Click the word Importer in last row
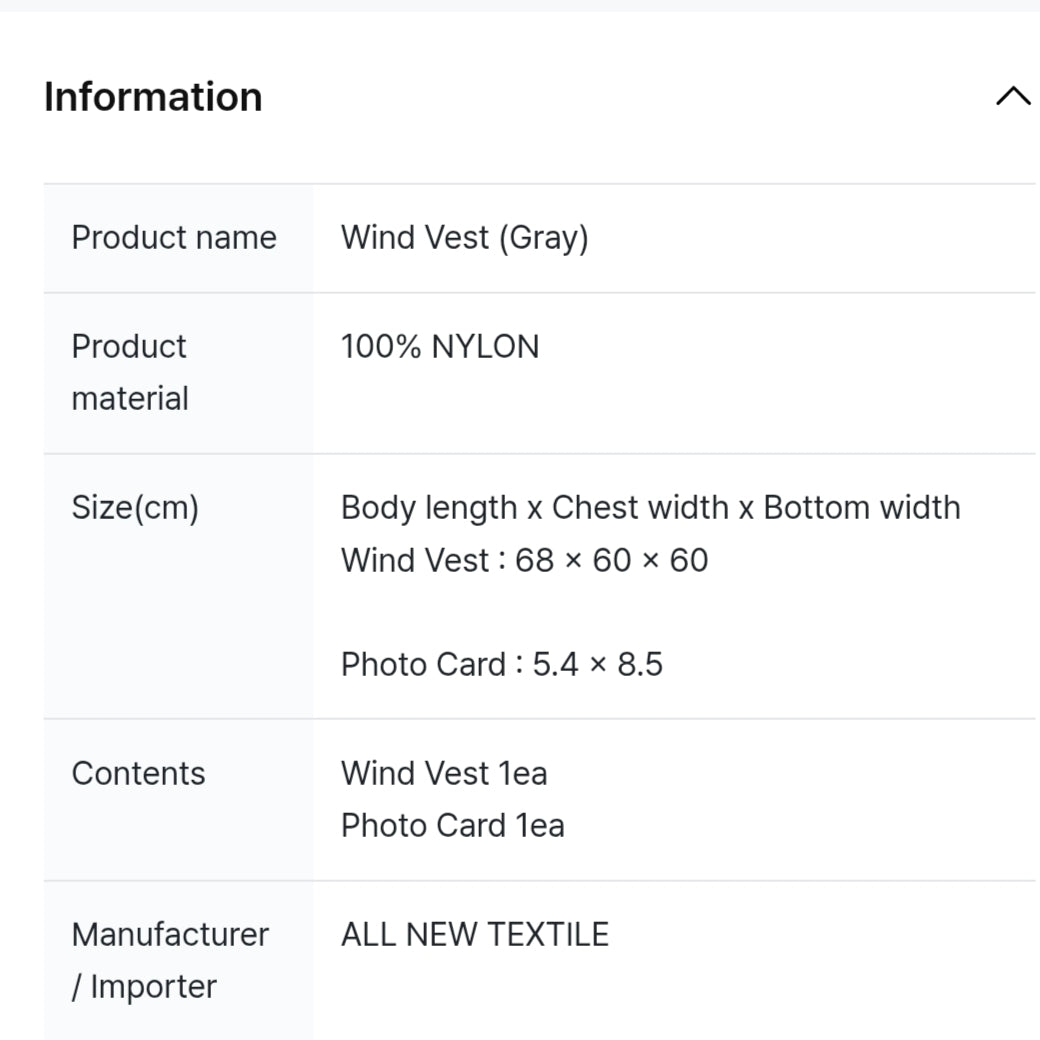 154,987
